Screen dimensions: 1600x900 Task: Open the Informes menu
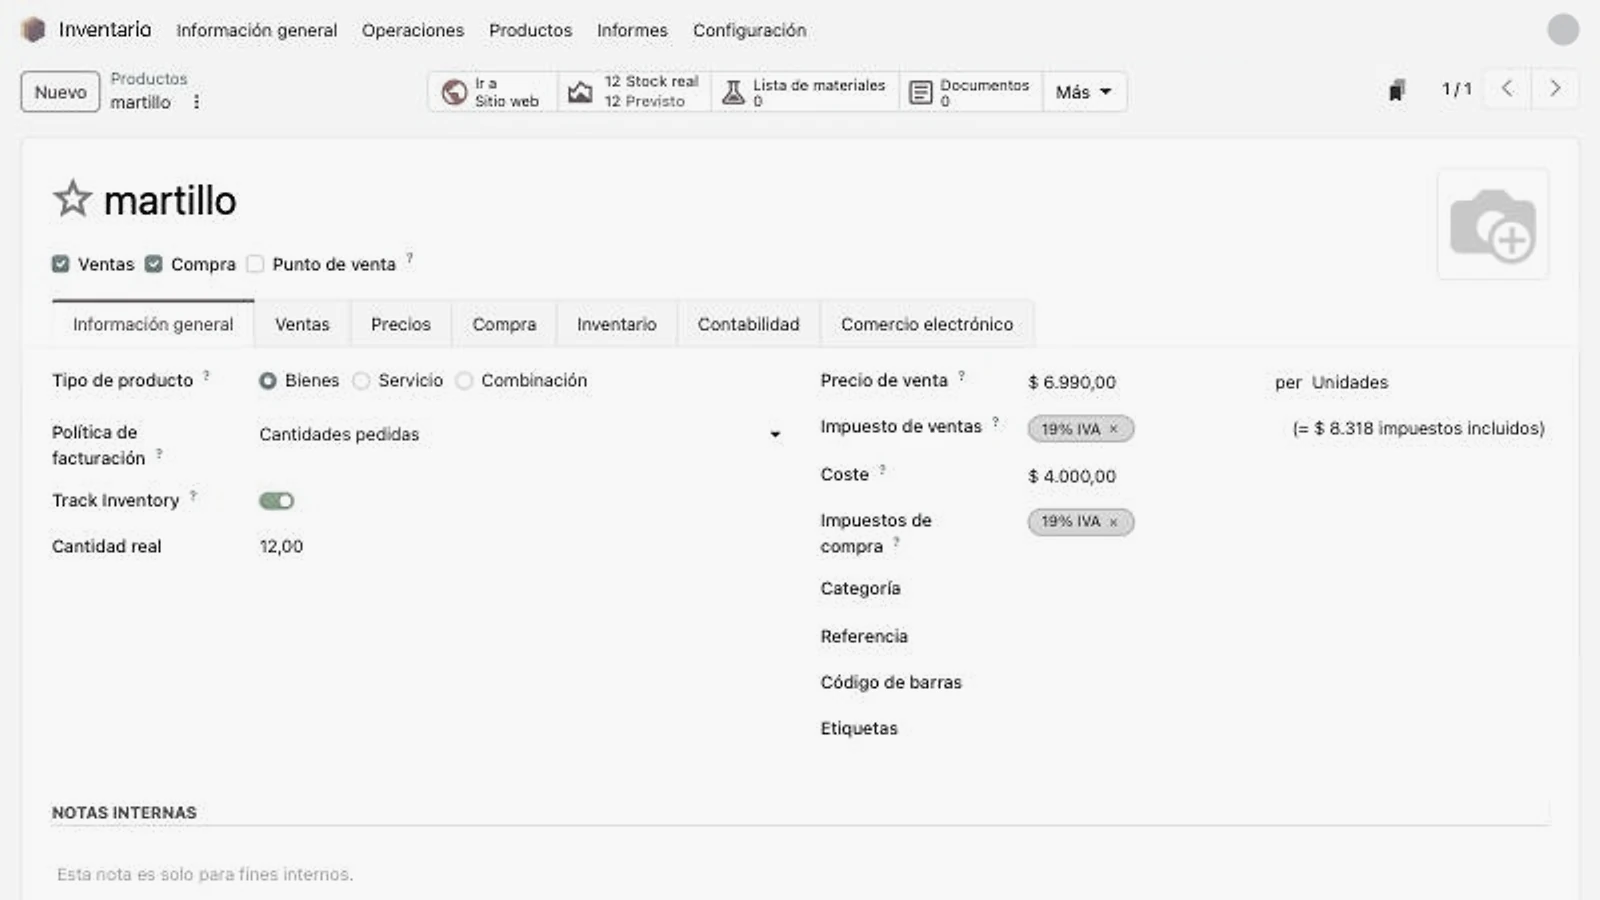pos(632,30)
